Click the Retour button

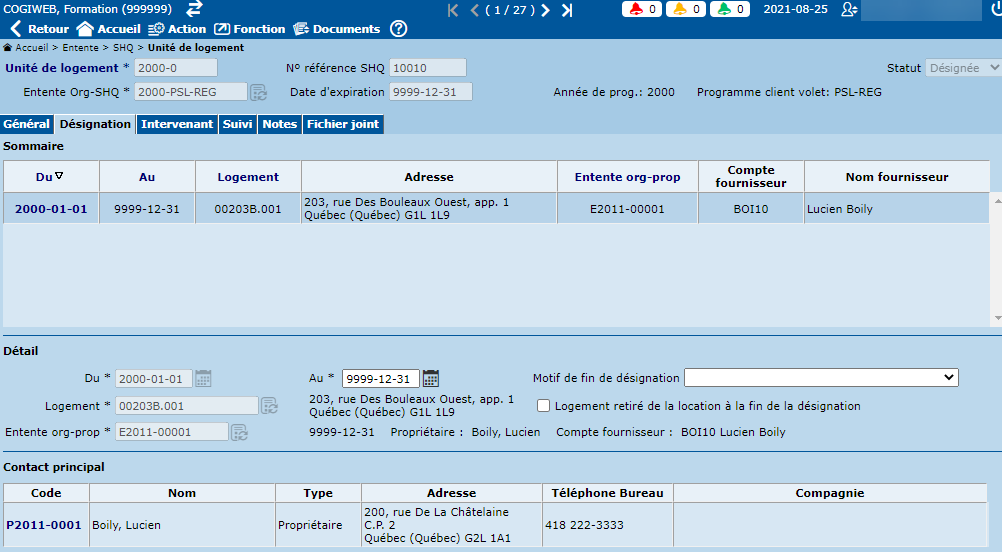coord(40,29)
